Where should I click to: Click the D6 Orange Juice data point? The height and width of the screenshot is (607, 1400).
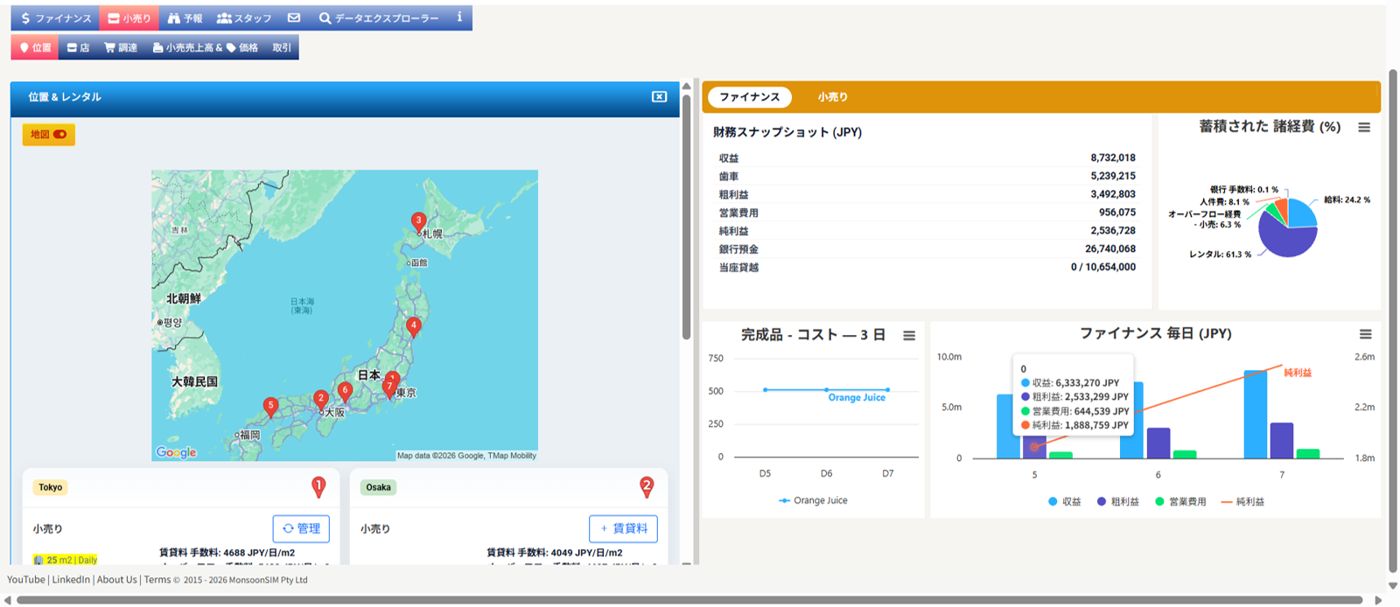(x=826, y=389)
